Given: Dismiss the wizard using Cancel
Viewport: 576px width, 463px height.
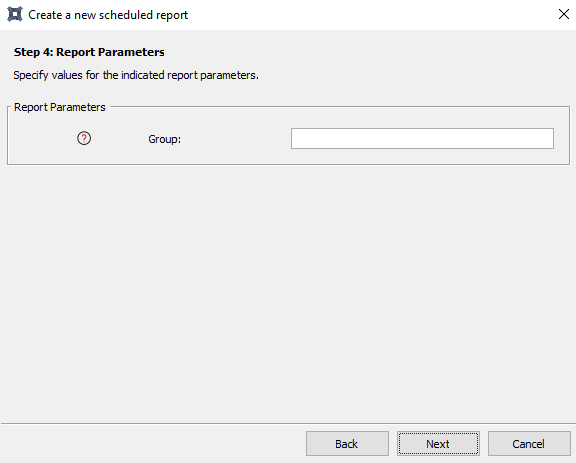Looking at the screenshot, I should 529,444.
